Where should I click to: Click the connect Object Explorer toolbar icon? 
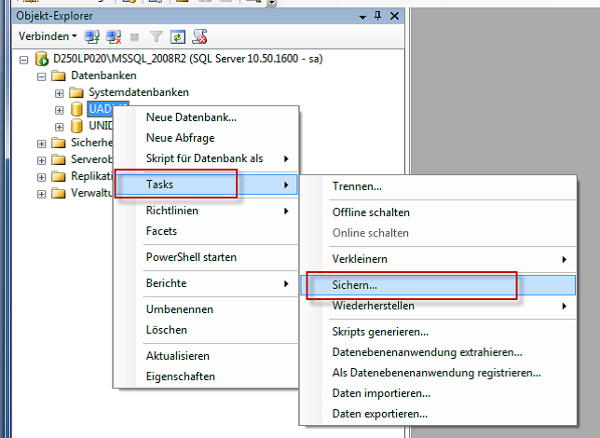coord(92,37)
